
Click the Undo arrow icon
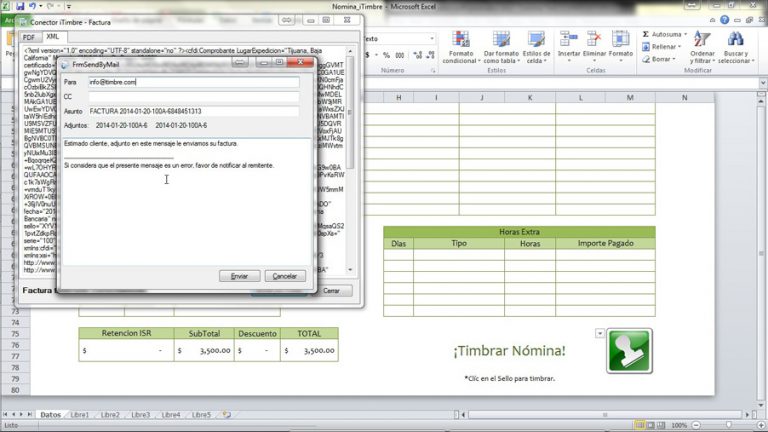33,6
